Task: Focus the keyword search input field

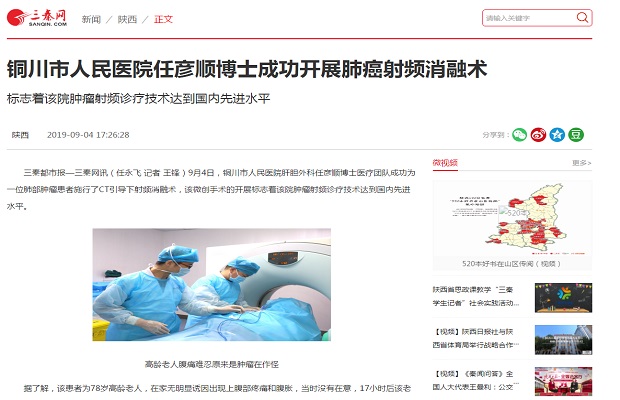Action: (x=529, y=18)
